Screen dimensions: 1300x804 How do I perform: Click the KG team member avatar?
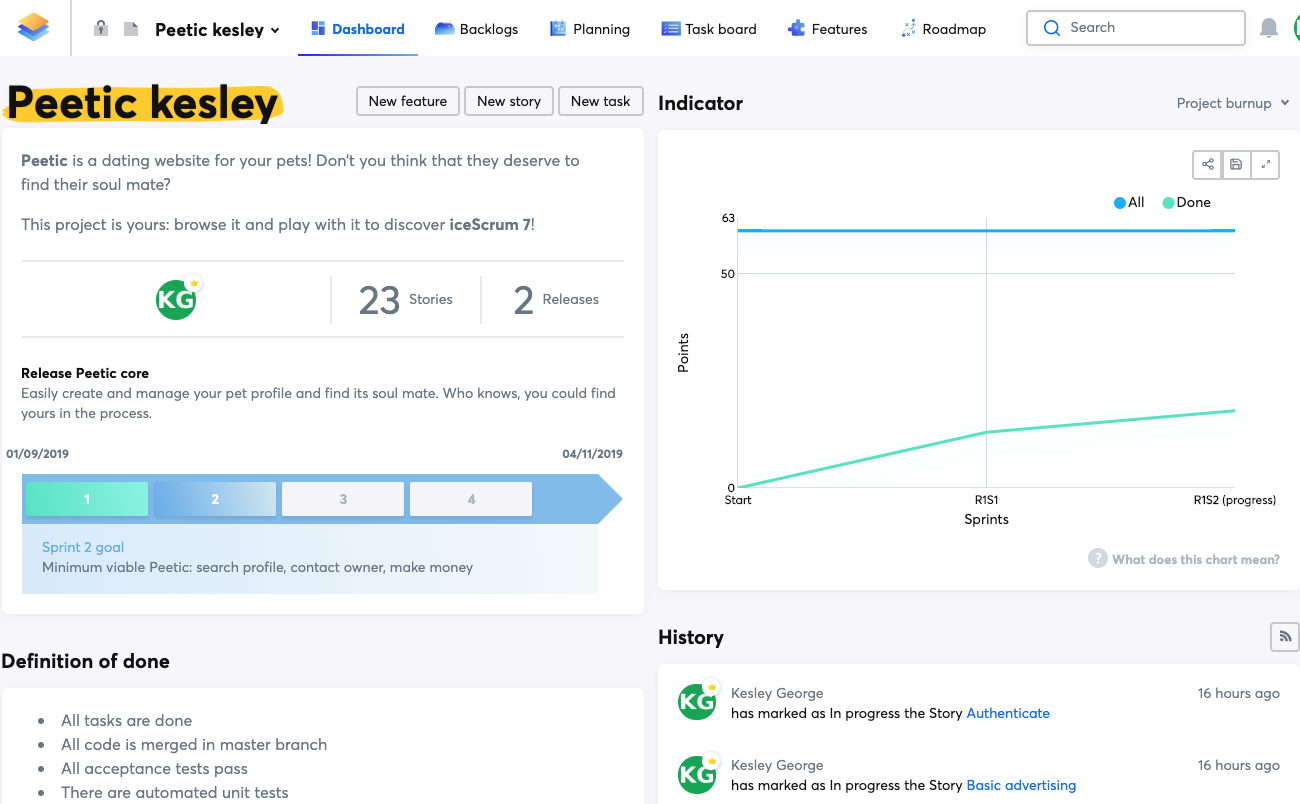point(176,300)
